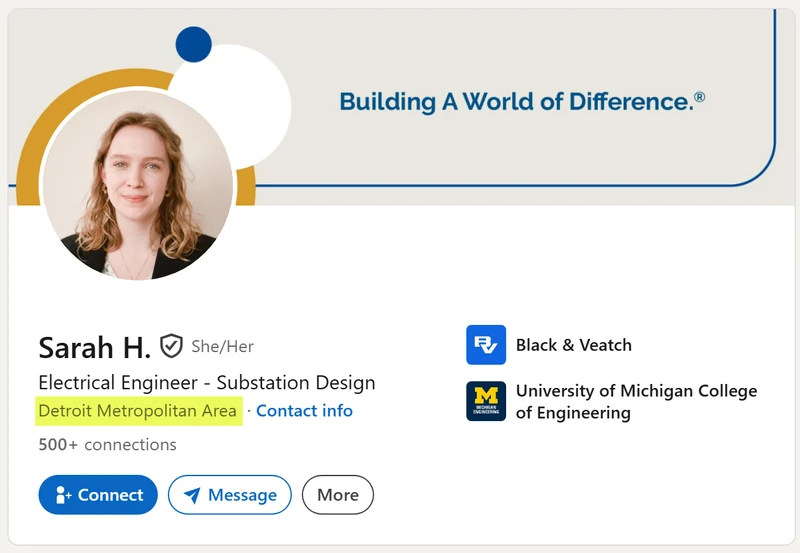Screen dimensions: 800x553
Task: Click the paper plane icon in Message button
Action: point(192,495)
